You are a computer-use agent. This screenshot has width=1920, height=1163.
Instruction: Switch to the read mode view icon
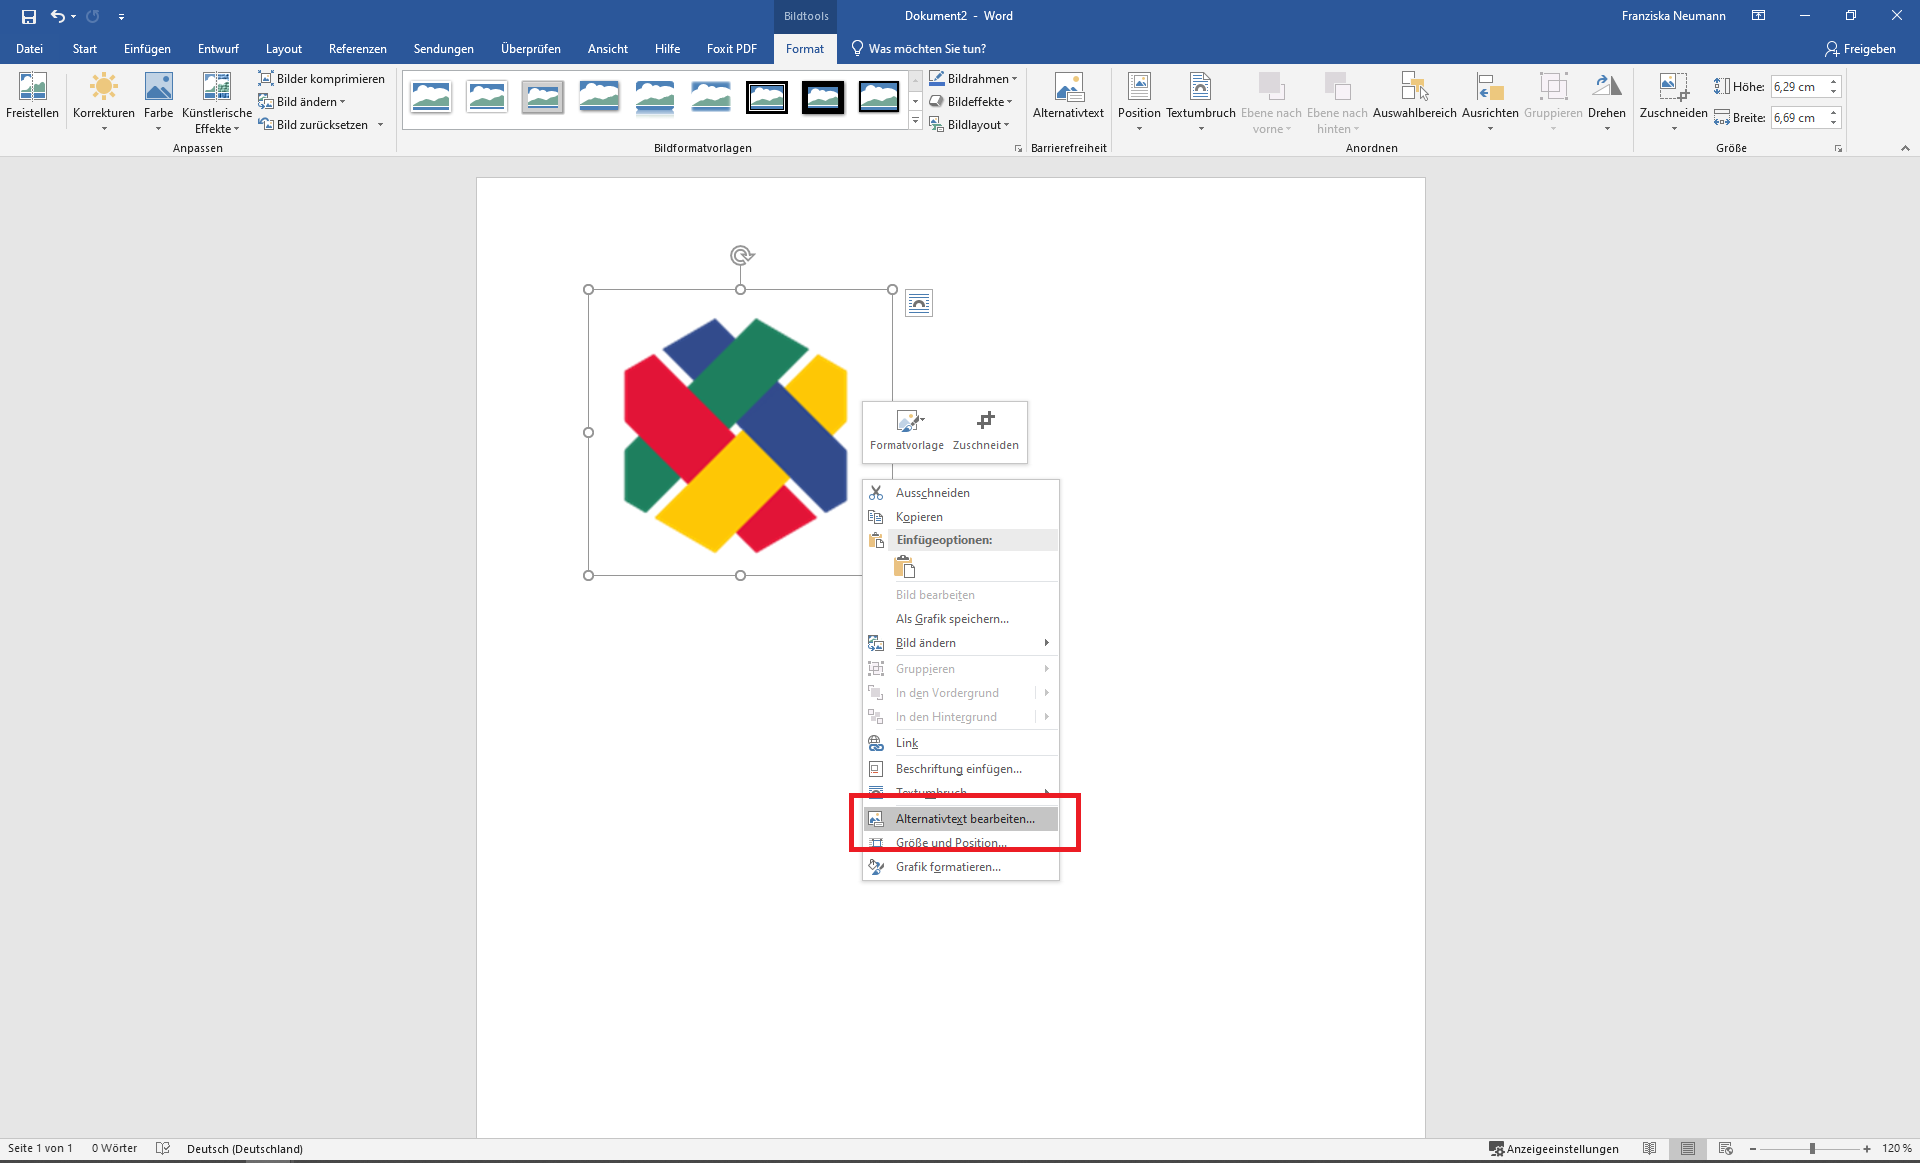point(1649,1148)
